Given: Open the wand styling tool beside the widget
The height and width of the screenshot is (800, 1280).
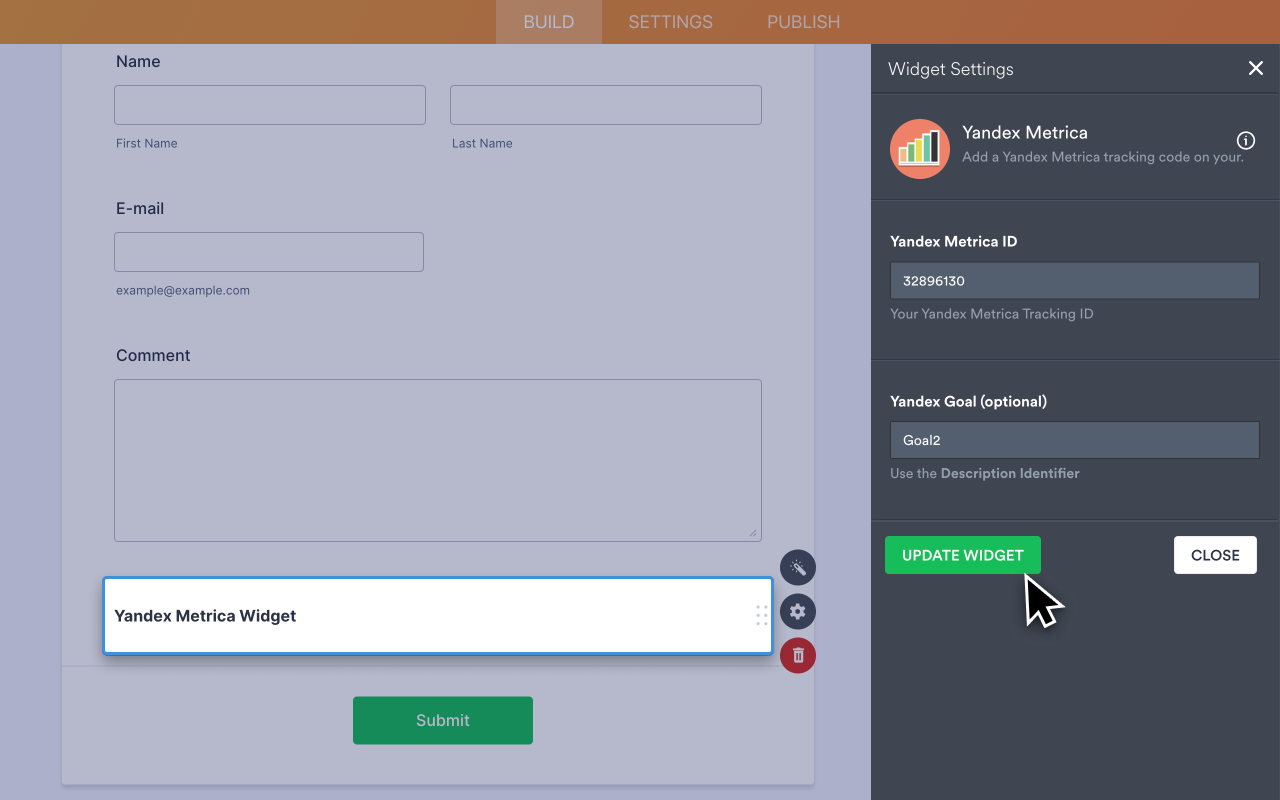Looking at the screenshot, I should 797,567.
